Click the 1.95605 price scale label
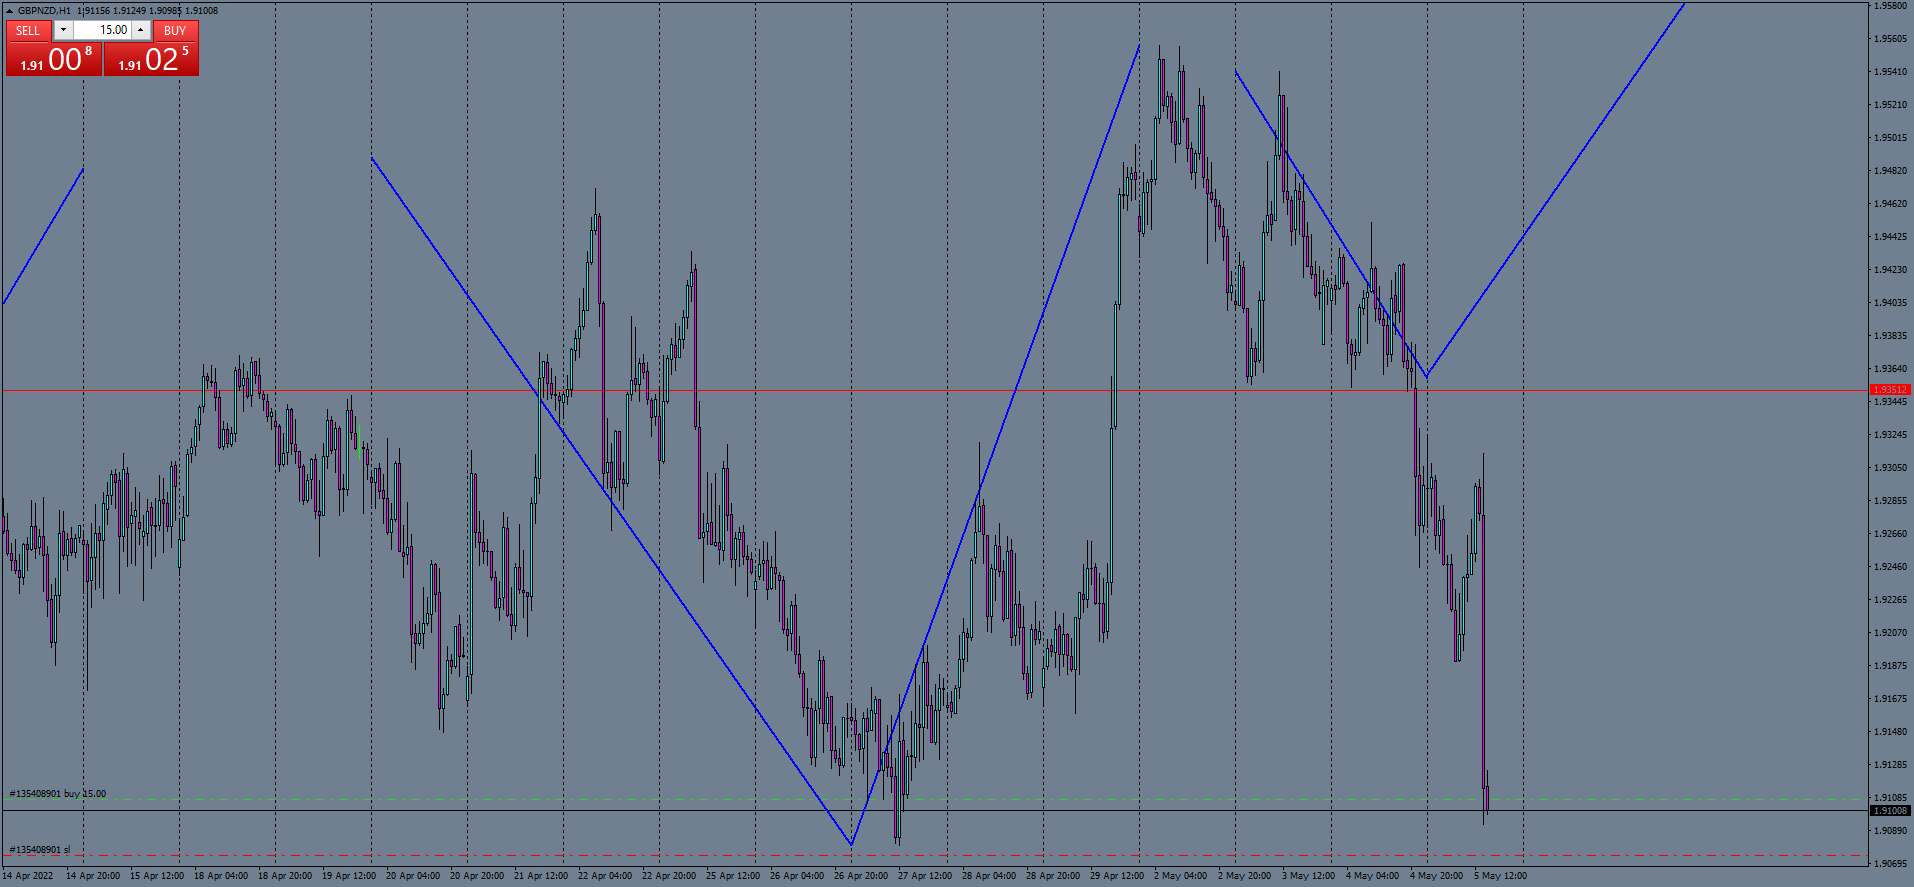The height and width of the screenshot is (887, 1914). pyautogui.click(x=1890, y=39)
